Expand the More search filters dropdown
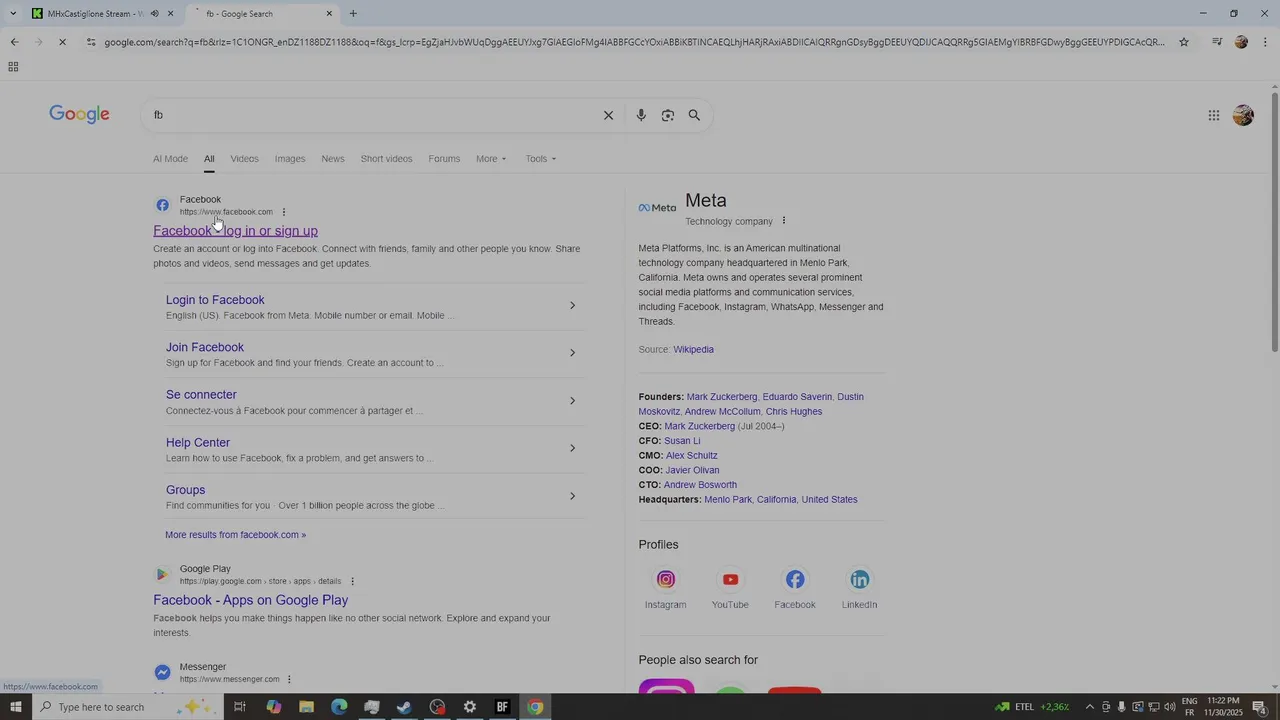This screenshot has height=720, width=1280. click(x=491, y=159)
